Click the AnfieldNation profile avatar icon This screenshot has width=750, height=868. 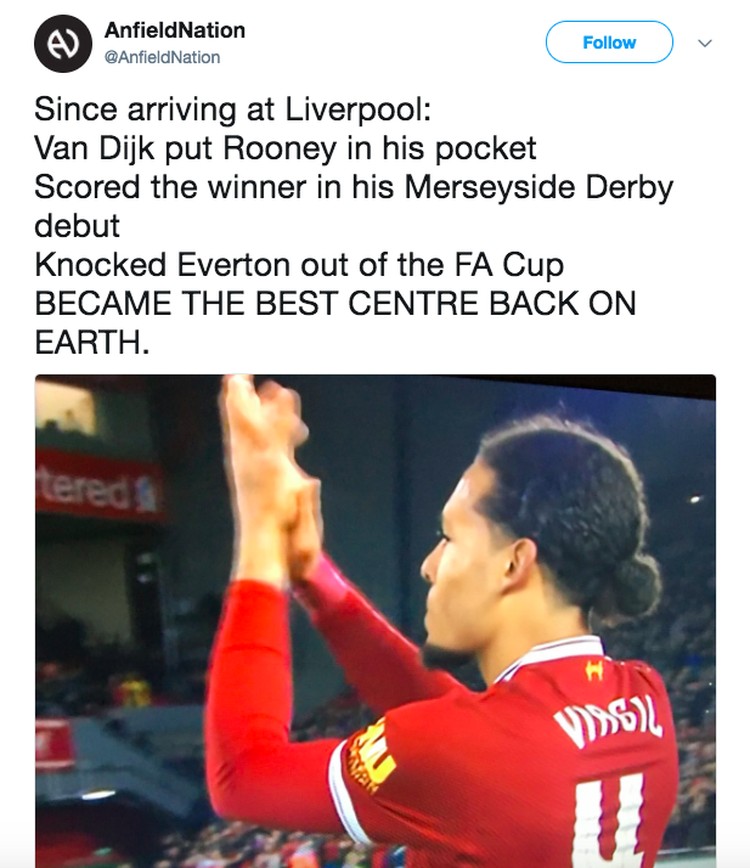click(63, 43)
